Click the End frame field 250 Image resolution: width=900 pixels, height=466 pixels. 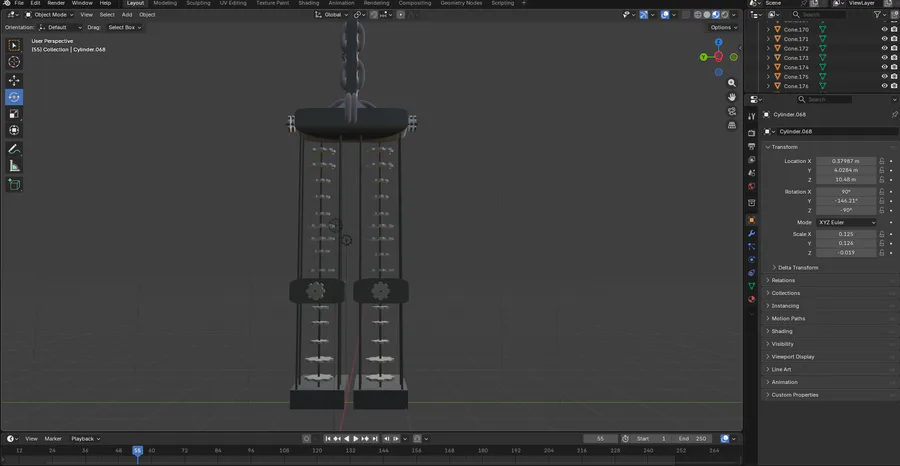pos(693,438)
